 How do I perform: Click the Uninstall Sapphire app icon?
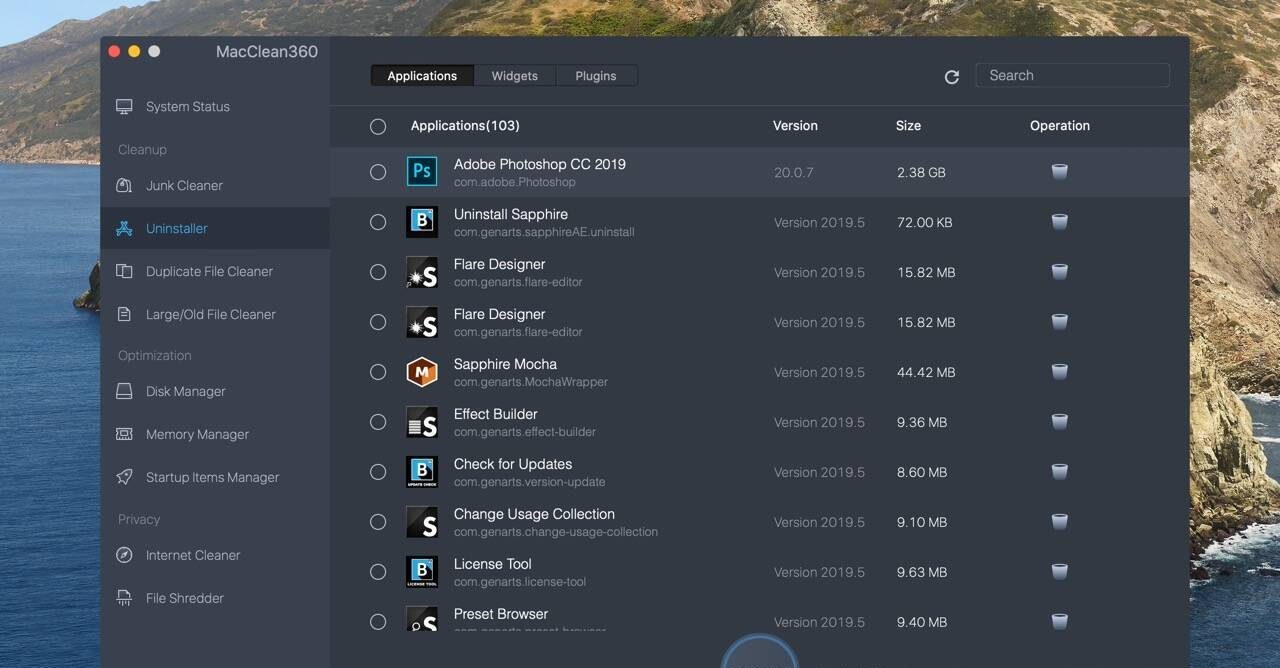click(422, 222)
